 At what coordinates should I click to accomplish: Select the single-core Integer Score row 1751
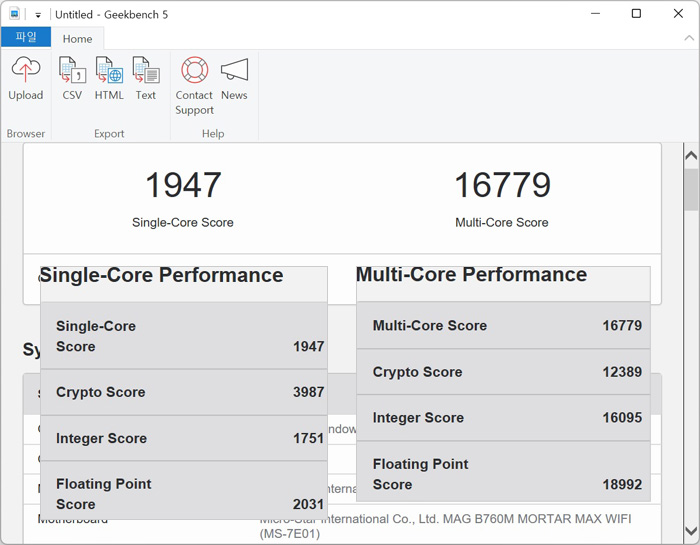tap(184, 438)
